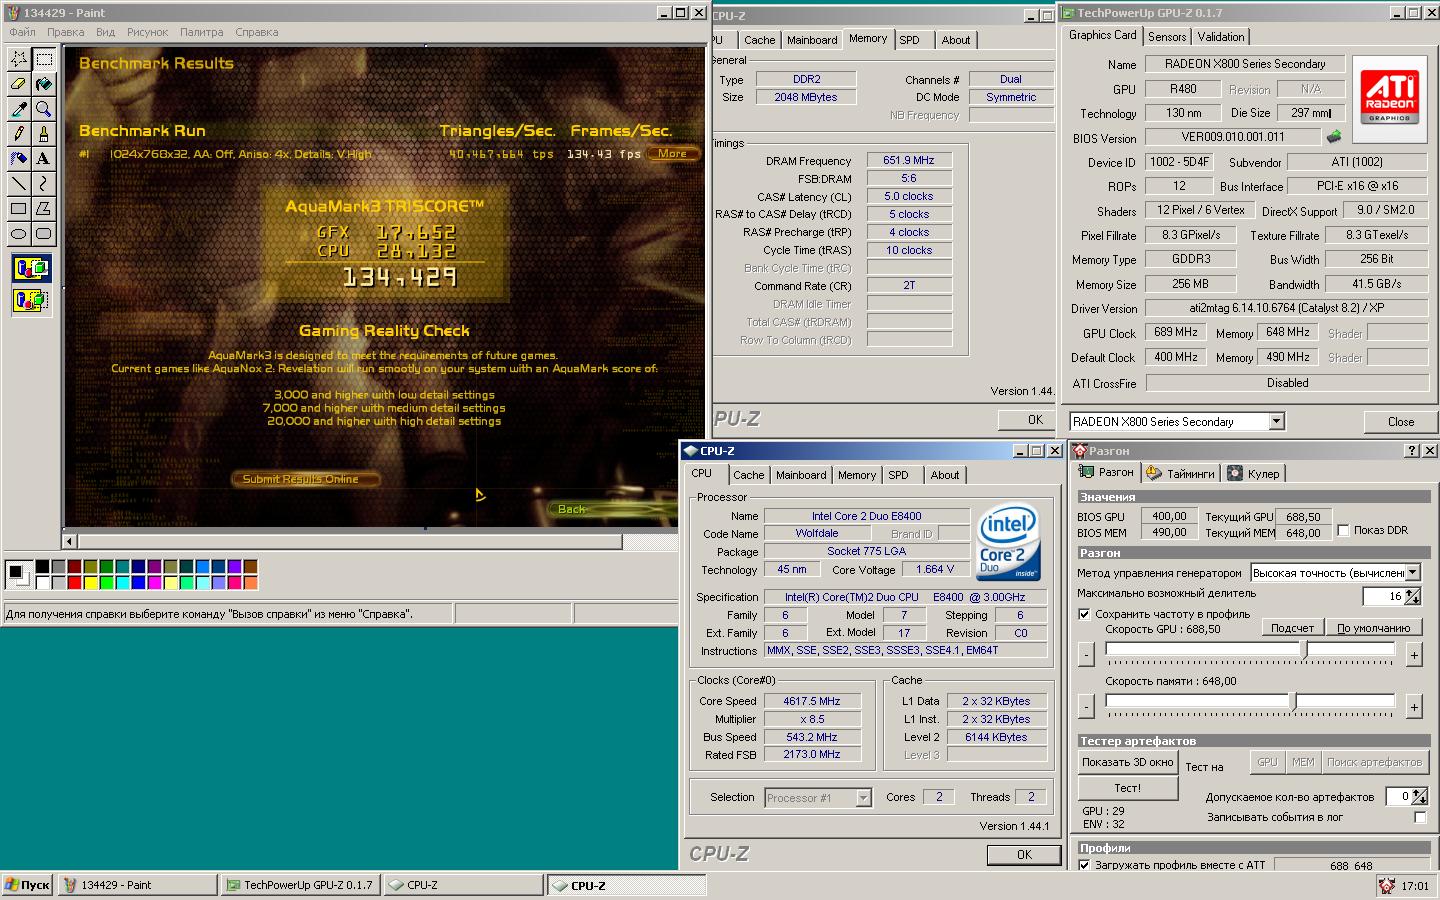
Task: Select the Rectangle shape tool
Action: point(18,208)
